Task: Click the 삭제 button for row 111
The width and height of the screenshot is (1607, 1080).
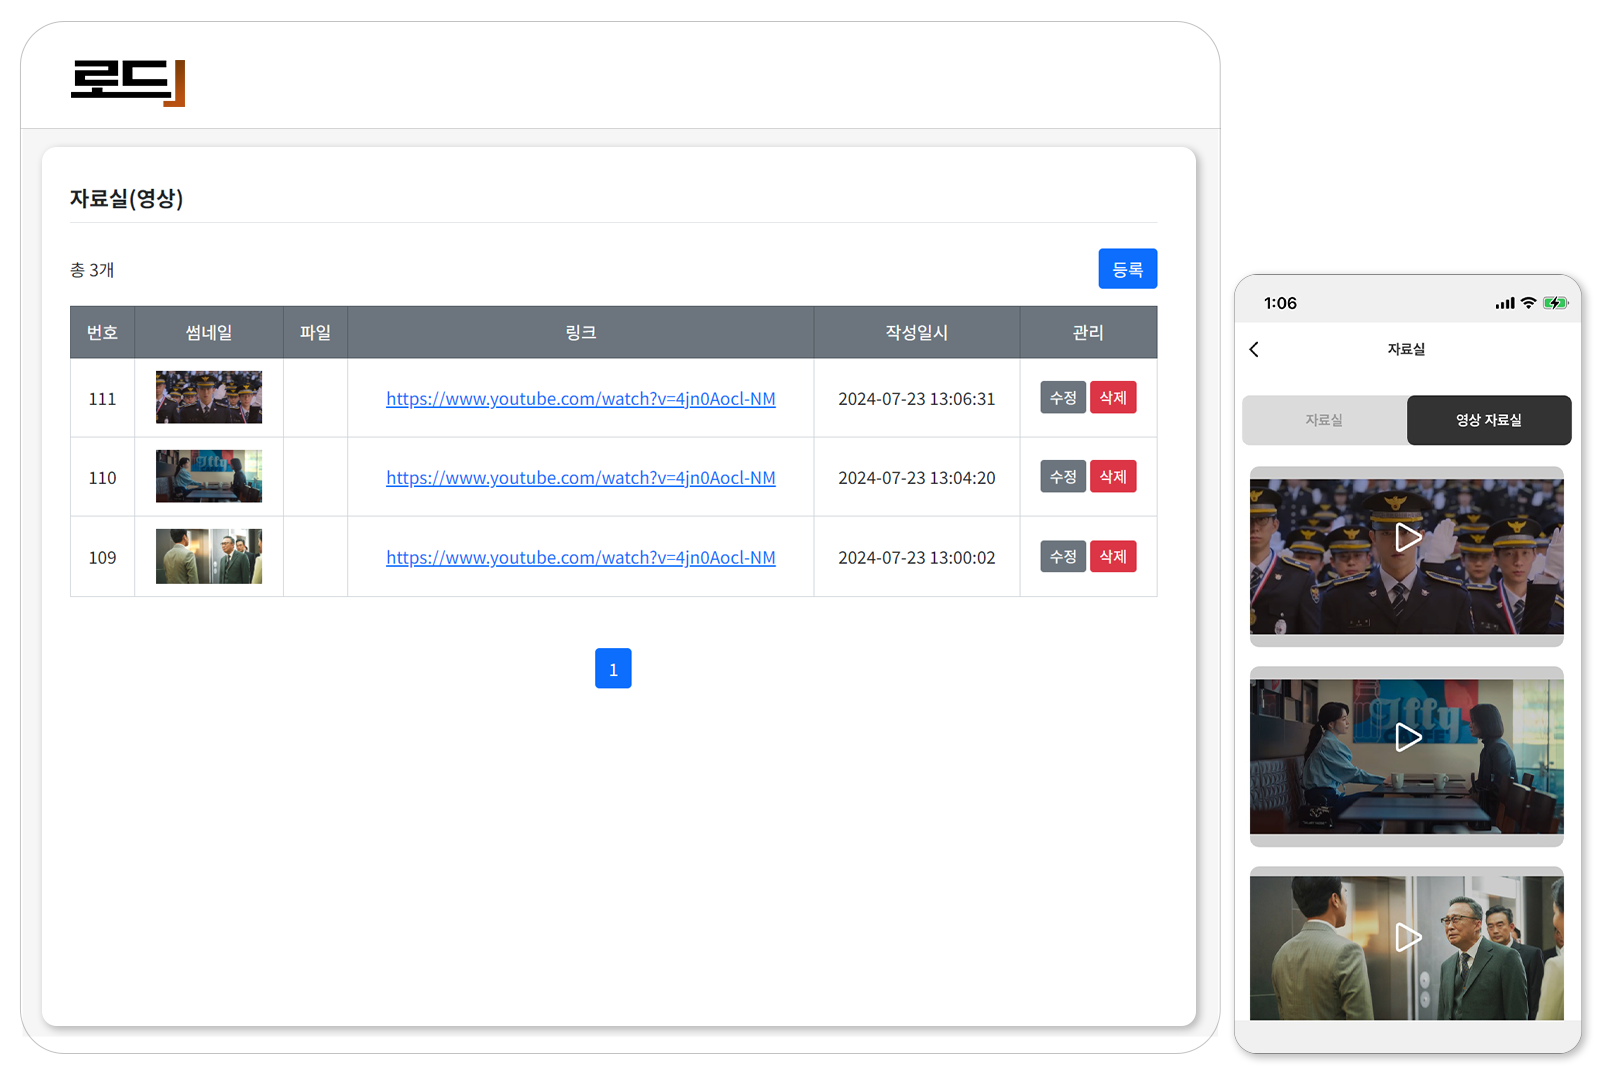Action: pos(1113,398)
